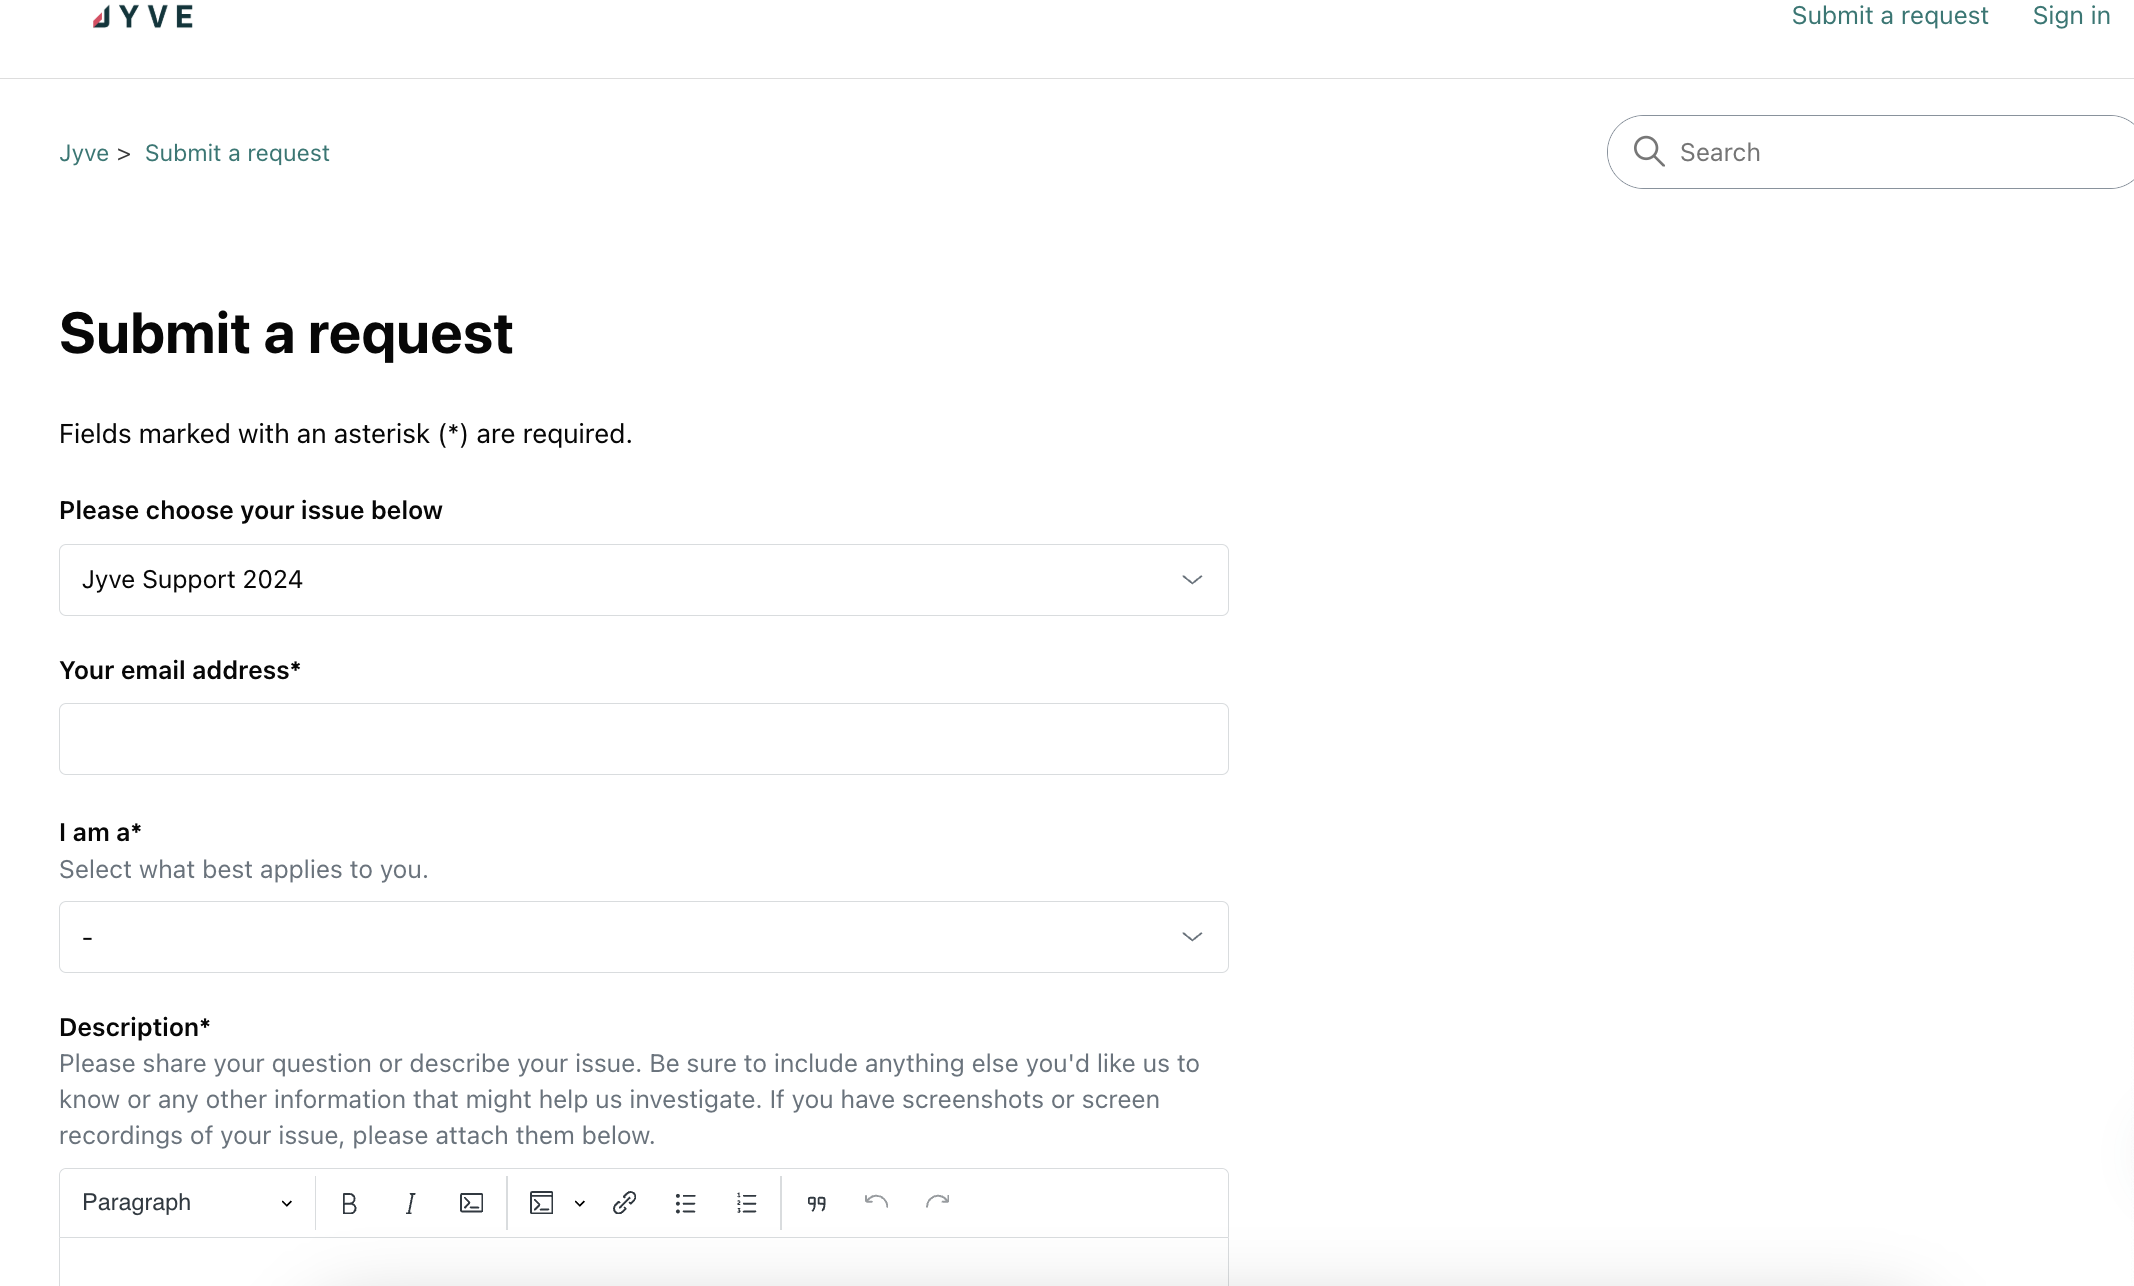The height and width of the screenshot is (1286, 2134).
Task: Toggle italic formatting in description editor
Action: pyautogui.click(x=410, y=1203)
